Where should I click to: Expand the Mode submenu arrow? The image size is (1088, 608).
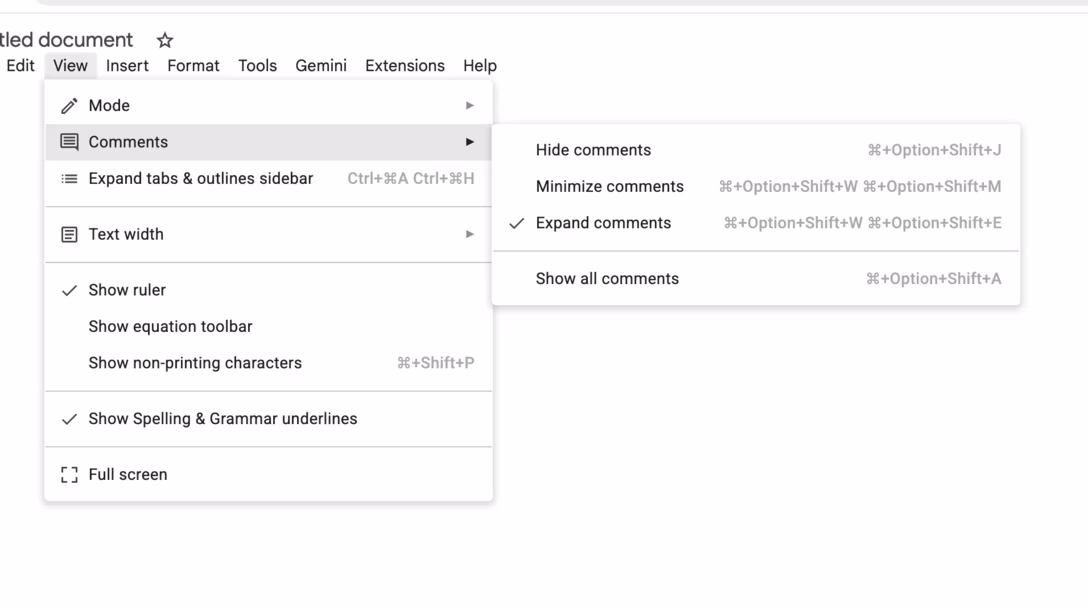click(470, 105)
